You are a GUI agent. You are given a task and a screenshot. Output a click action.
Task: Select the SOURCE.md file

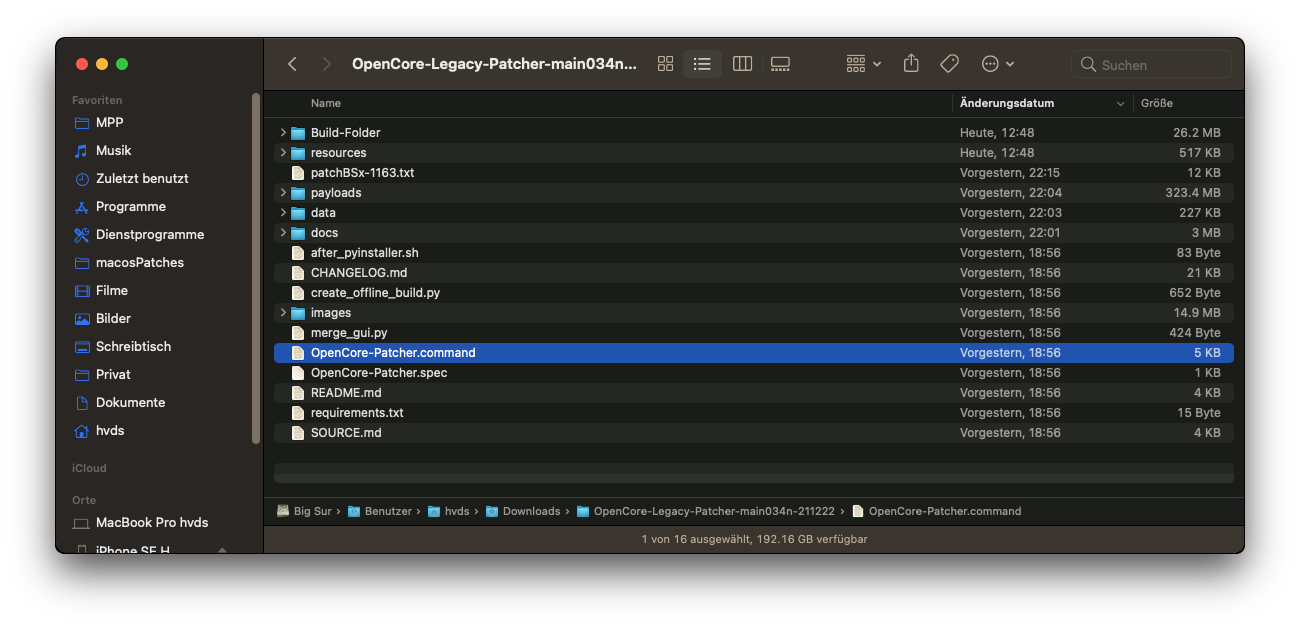[x=754, y=433]
